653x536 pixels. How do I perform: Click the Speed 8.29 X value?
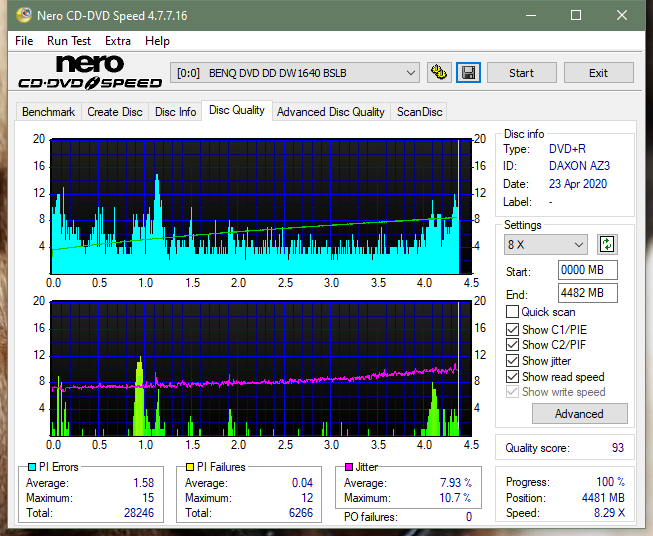(609, 513)
